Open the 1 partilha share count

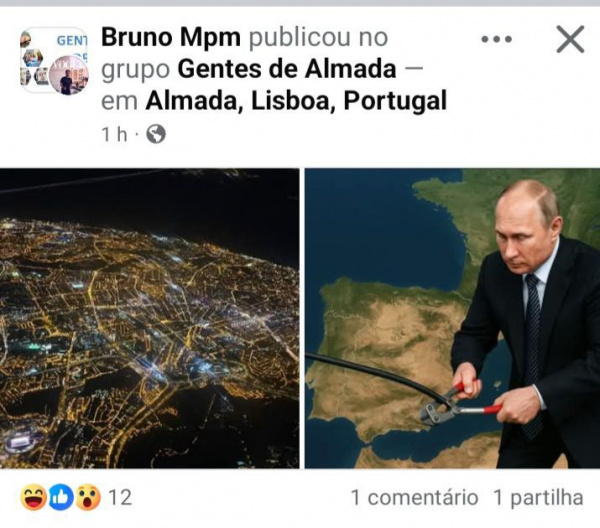pyautogui.click(x=538, y=497)
